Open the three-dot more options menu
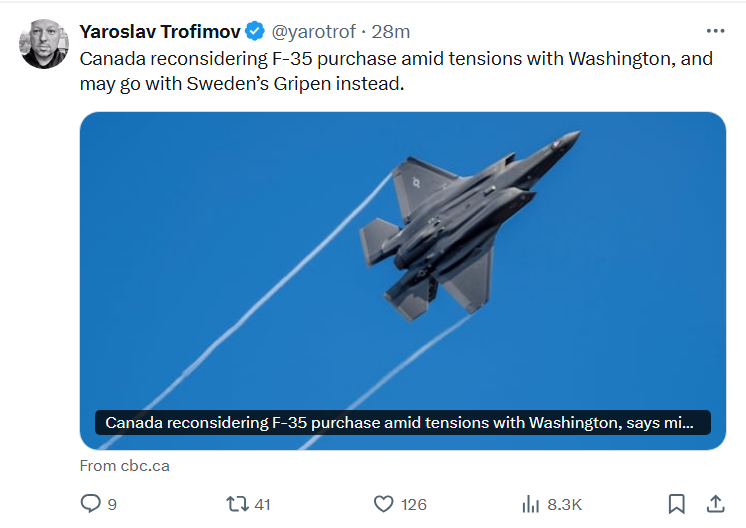Image resolution: width=746 pixels, height=528 pixels. (716, 31)
